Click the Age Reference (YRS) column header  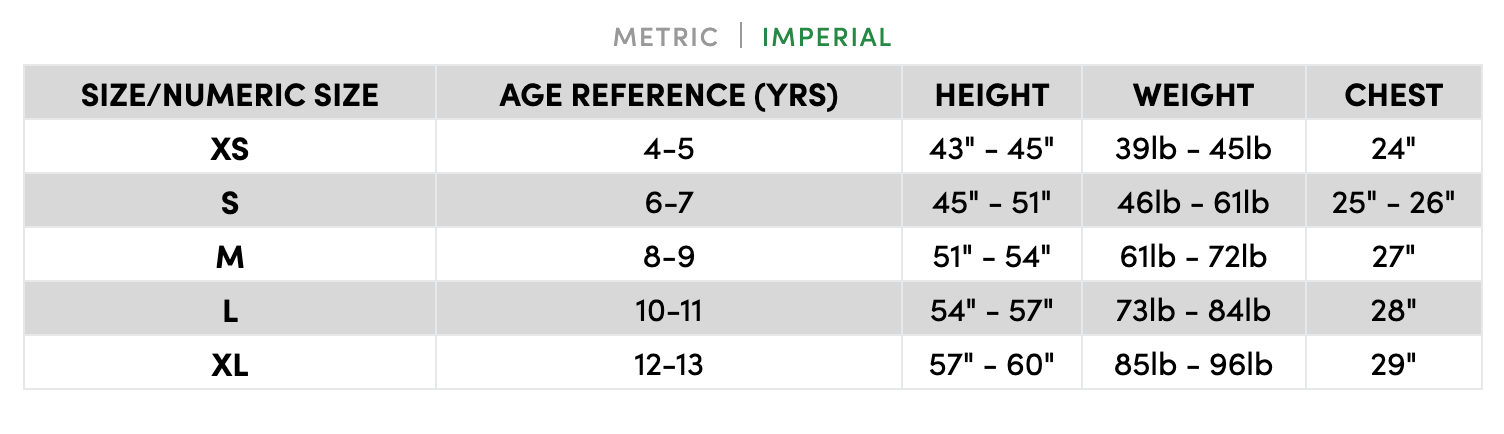(x=668, y=95)
